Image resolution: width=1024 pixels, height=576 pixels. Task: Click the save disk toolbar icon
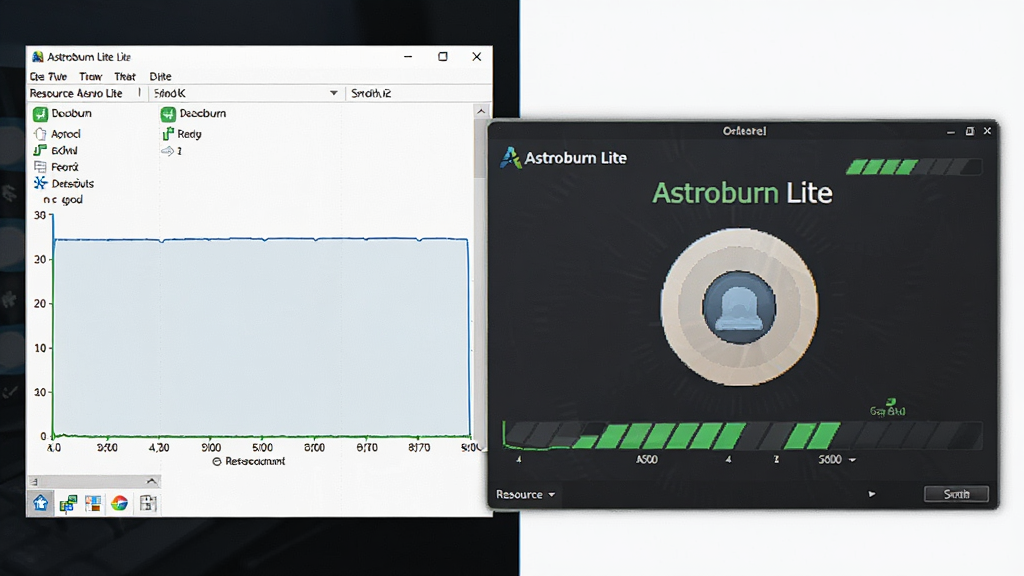pos(148,504)
